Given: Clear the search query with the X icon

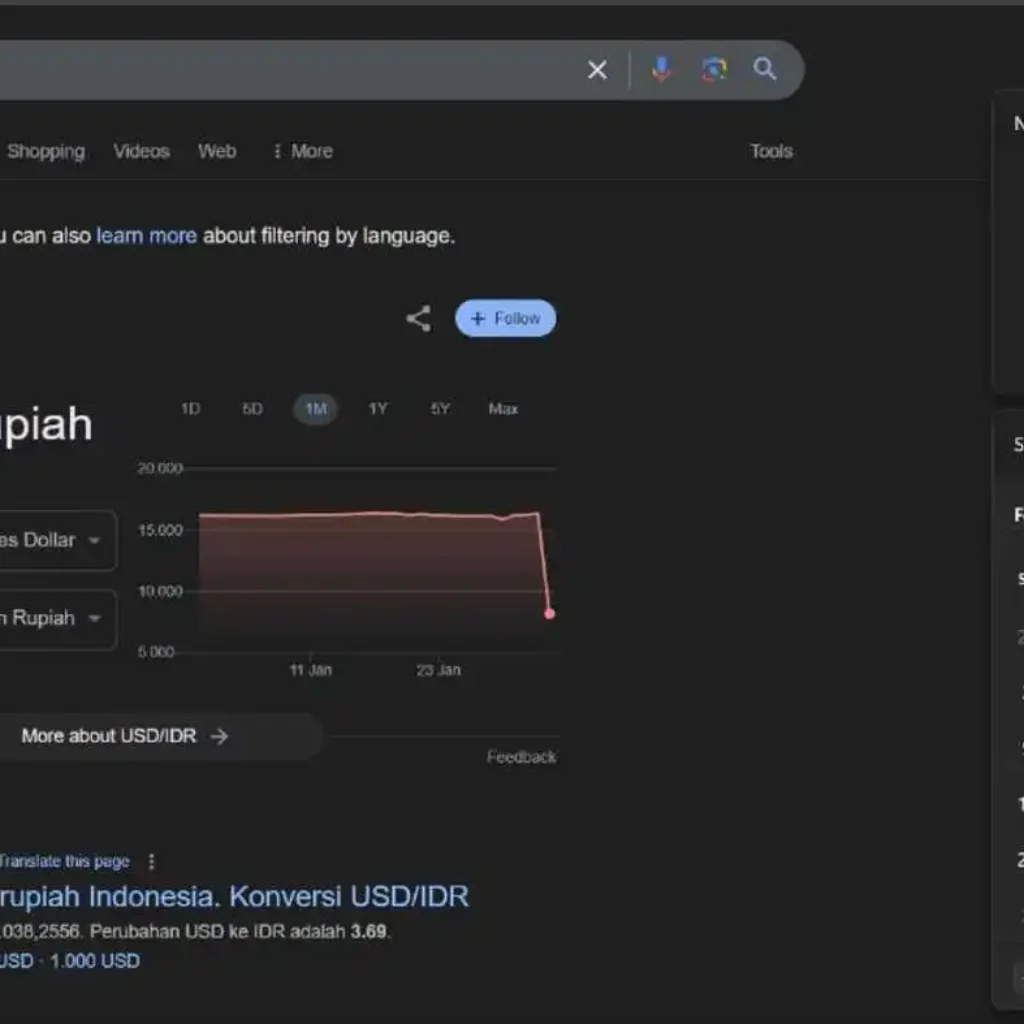Looking at the screenshot, I should [597, 69].
